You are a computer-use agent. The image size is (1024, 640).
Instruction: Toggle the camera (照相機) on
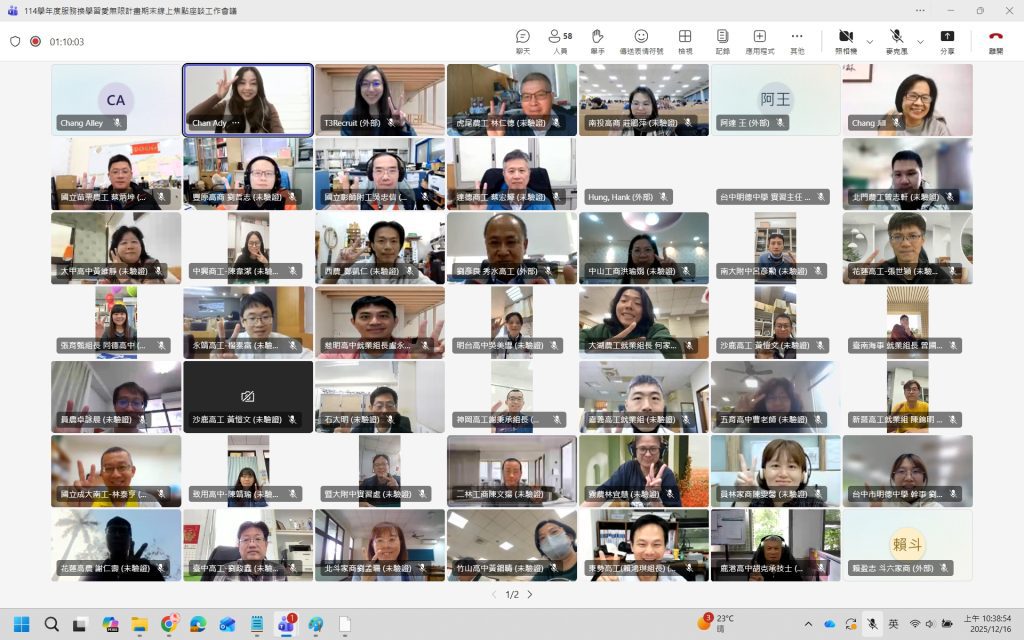click(846, 41)
